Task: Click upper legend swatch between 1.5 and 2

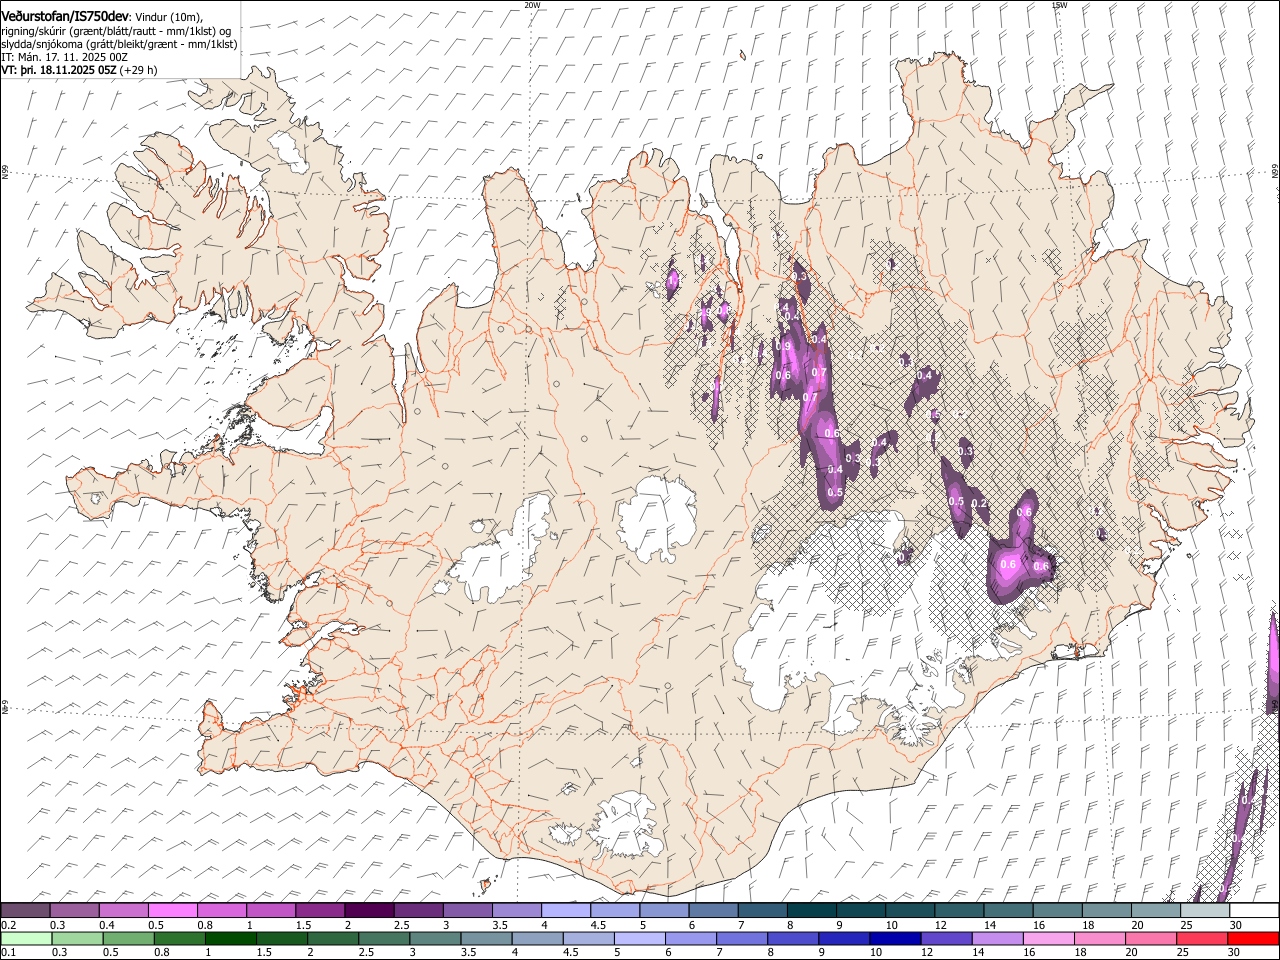Action: tap(320, 911)
